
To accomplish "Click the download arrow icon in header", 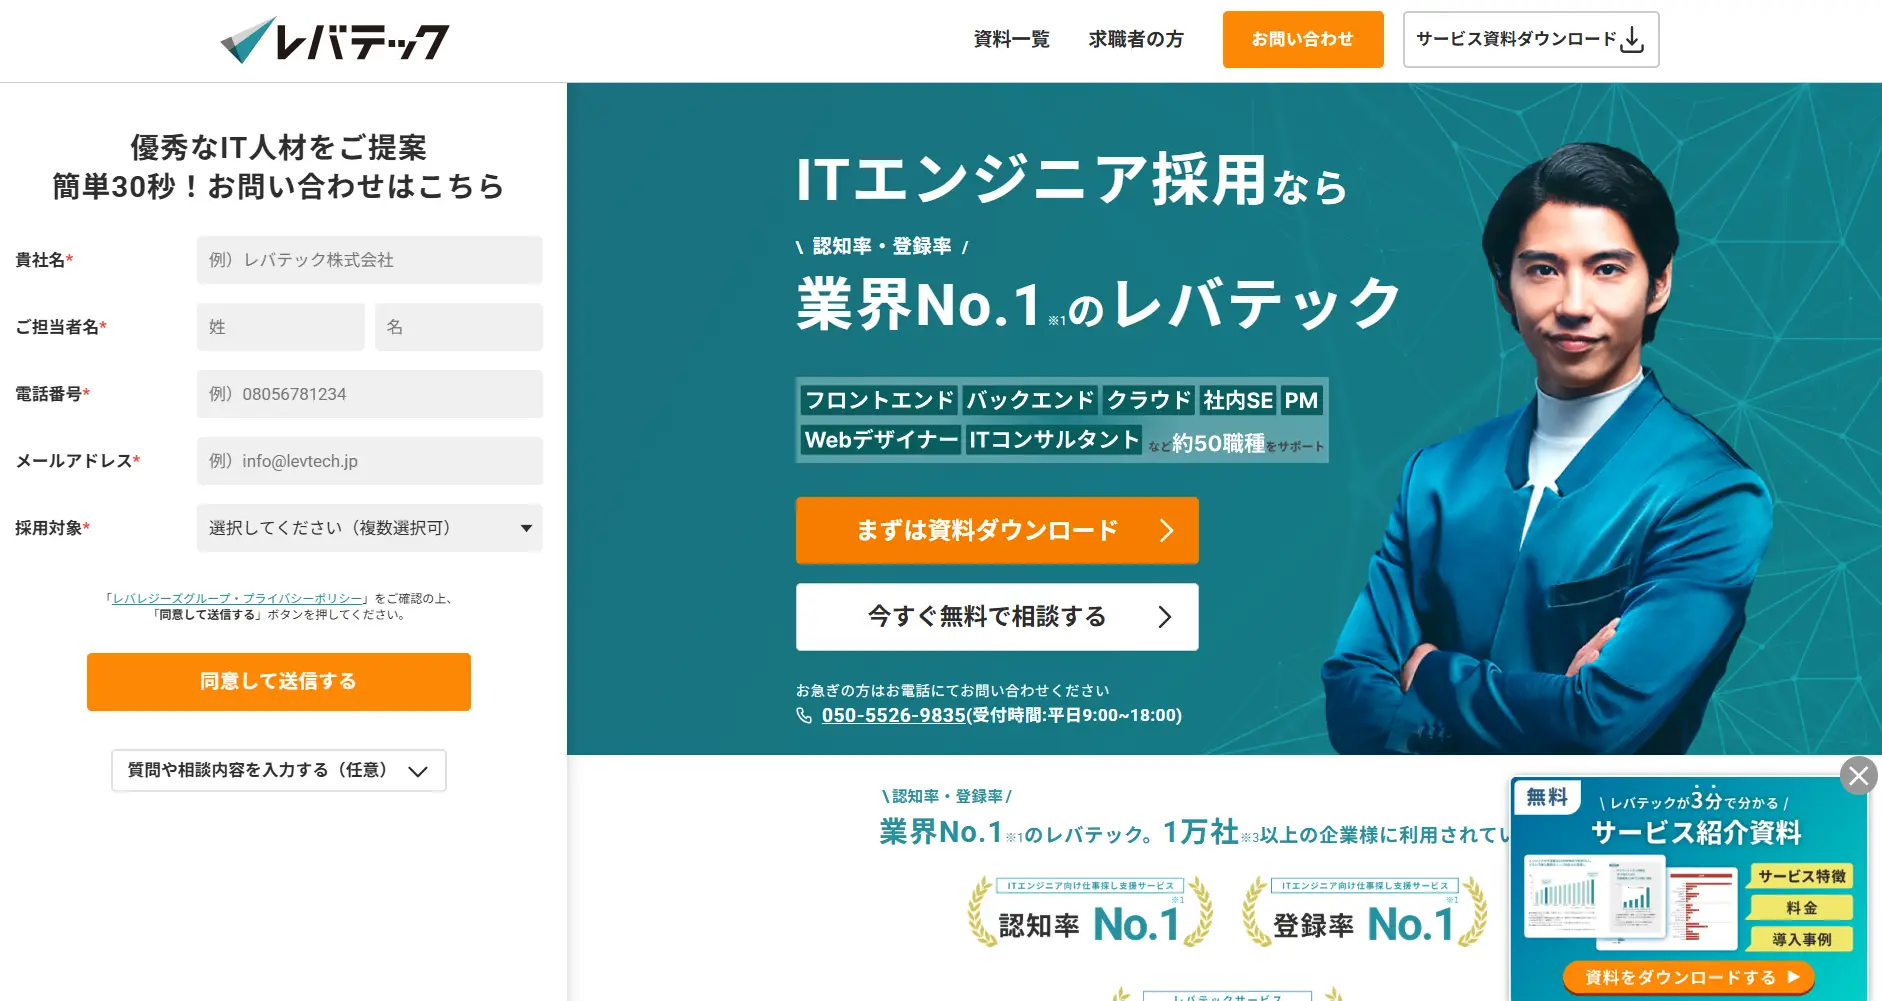I will click(x=1632, y=40).
